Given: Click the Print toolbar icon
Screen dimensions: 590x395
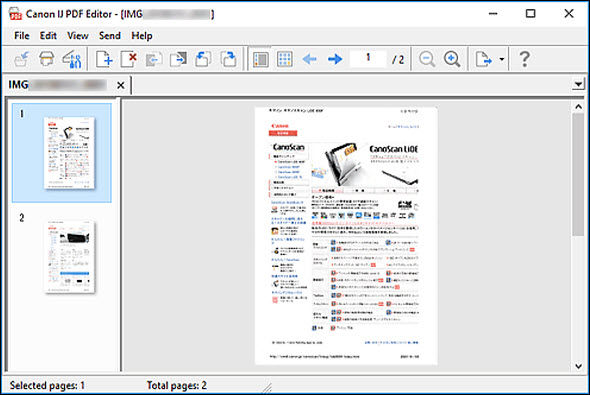Looking at the screenshot, I should tap(46, 59).
